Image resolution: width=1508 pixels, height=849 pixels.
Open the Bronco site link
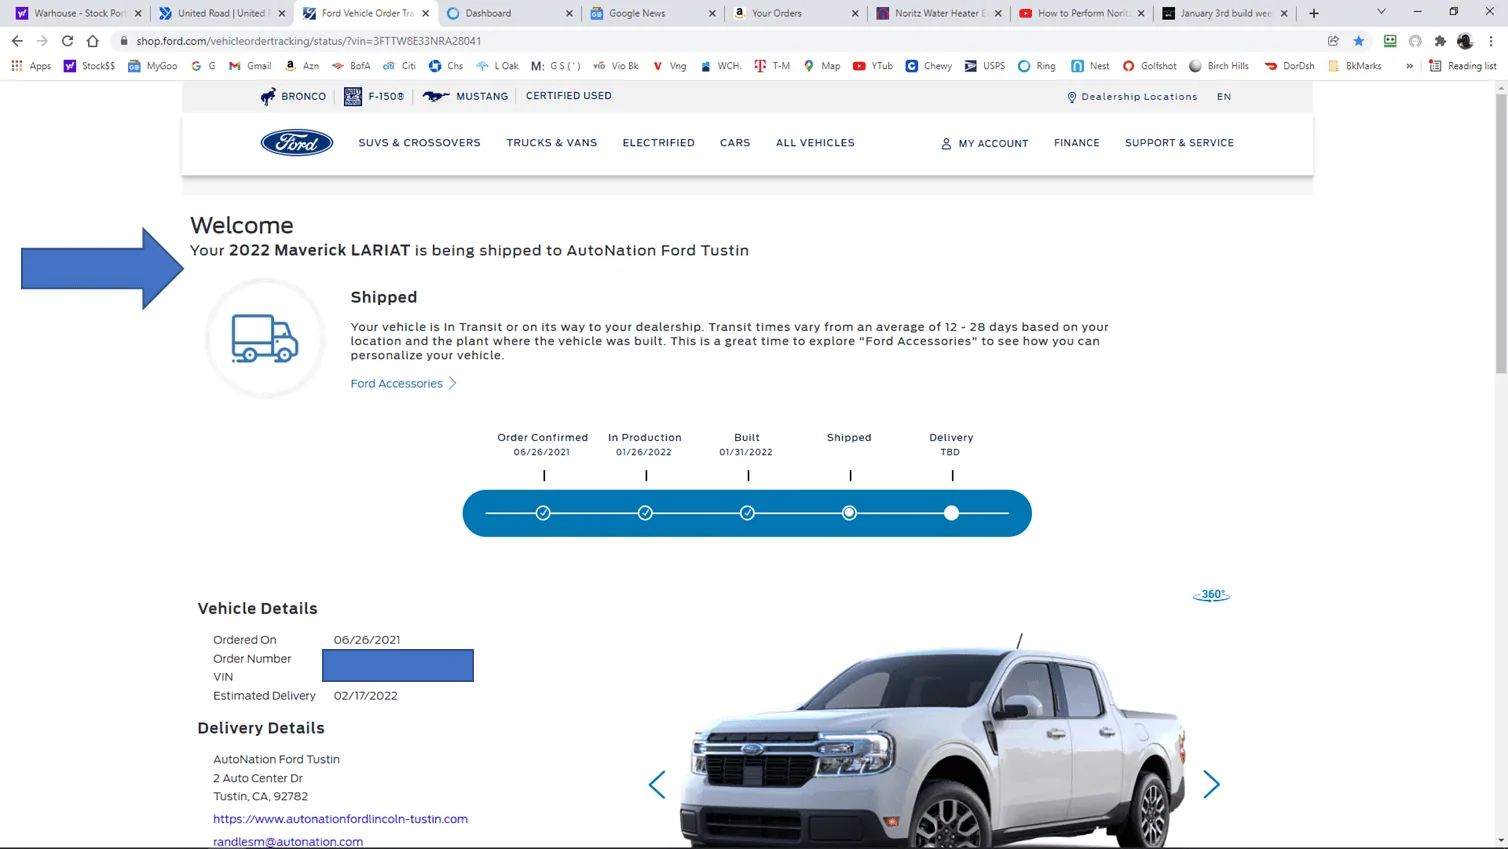tap(293, 96)
